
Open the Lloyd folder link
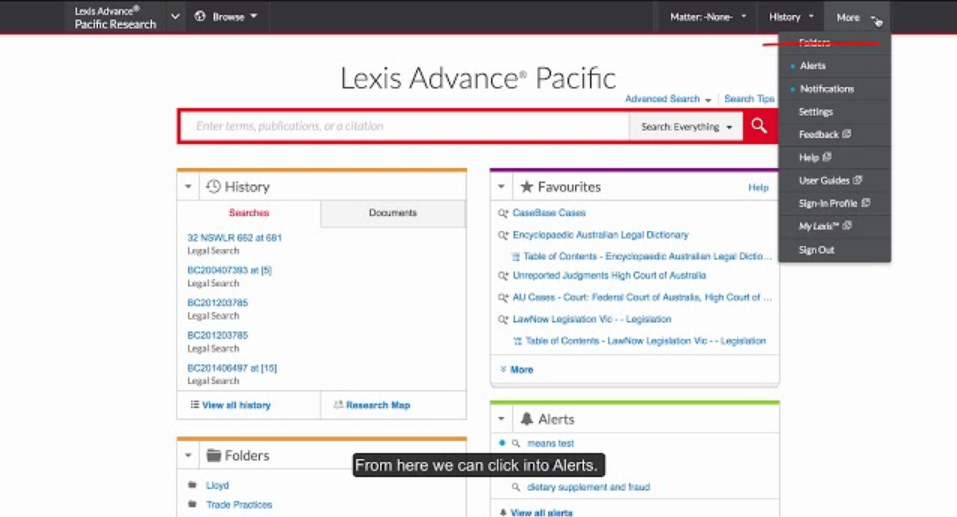click(x=217, y=485)
